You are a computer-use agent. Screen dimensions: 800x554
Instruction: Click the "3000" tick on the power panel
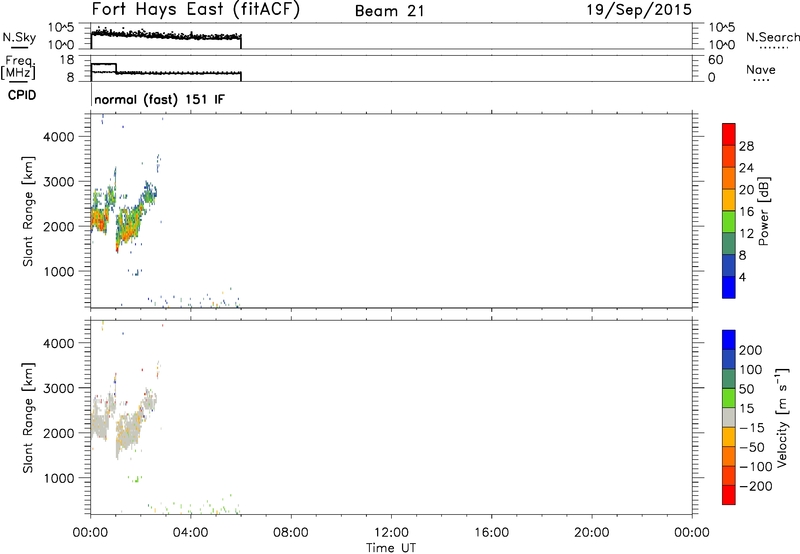point(59,182)
